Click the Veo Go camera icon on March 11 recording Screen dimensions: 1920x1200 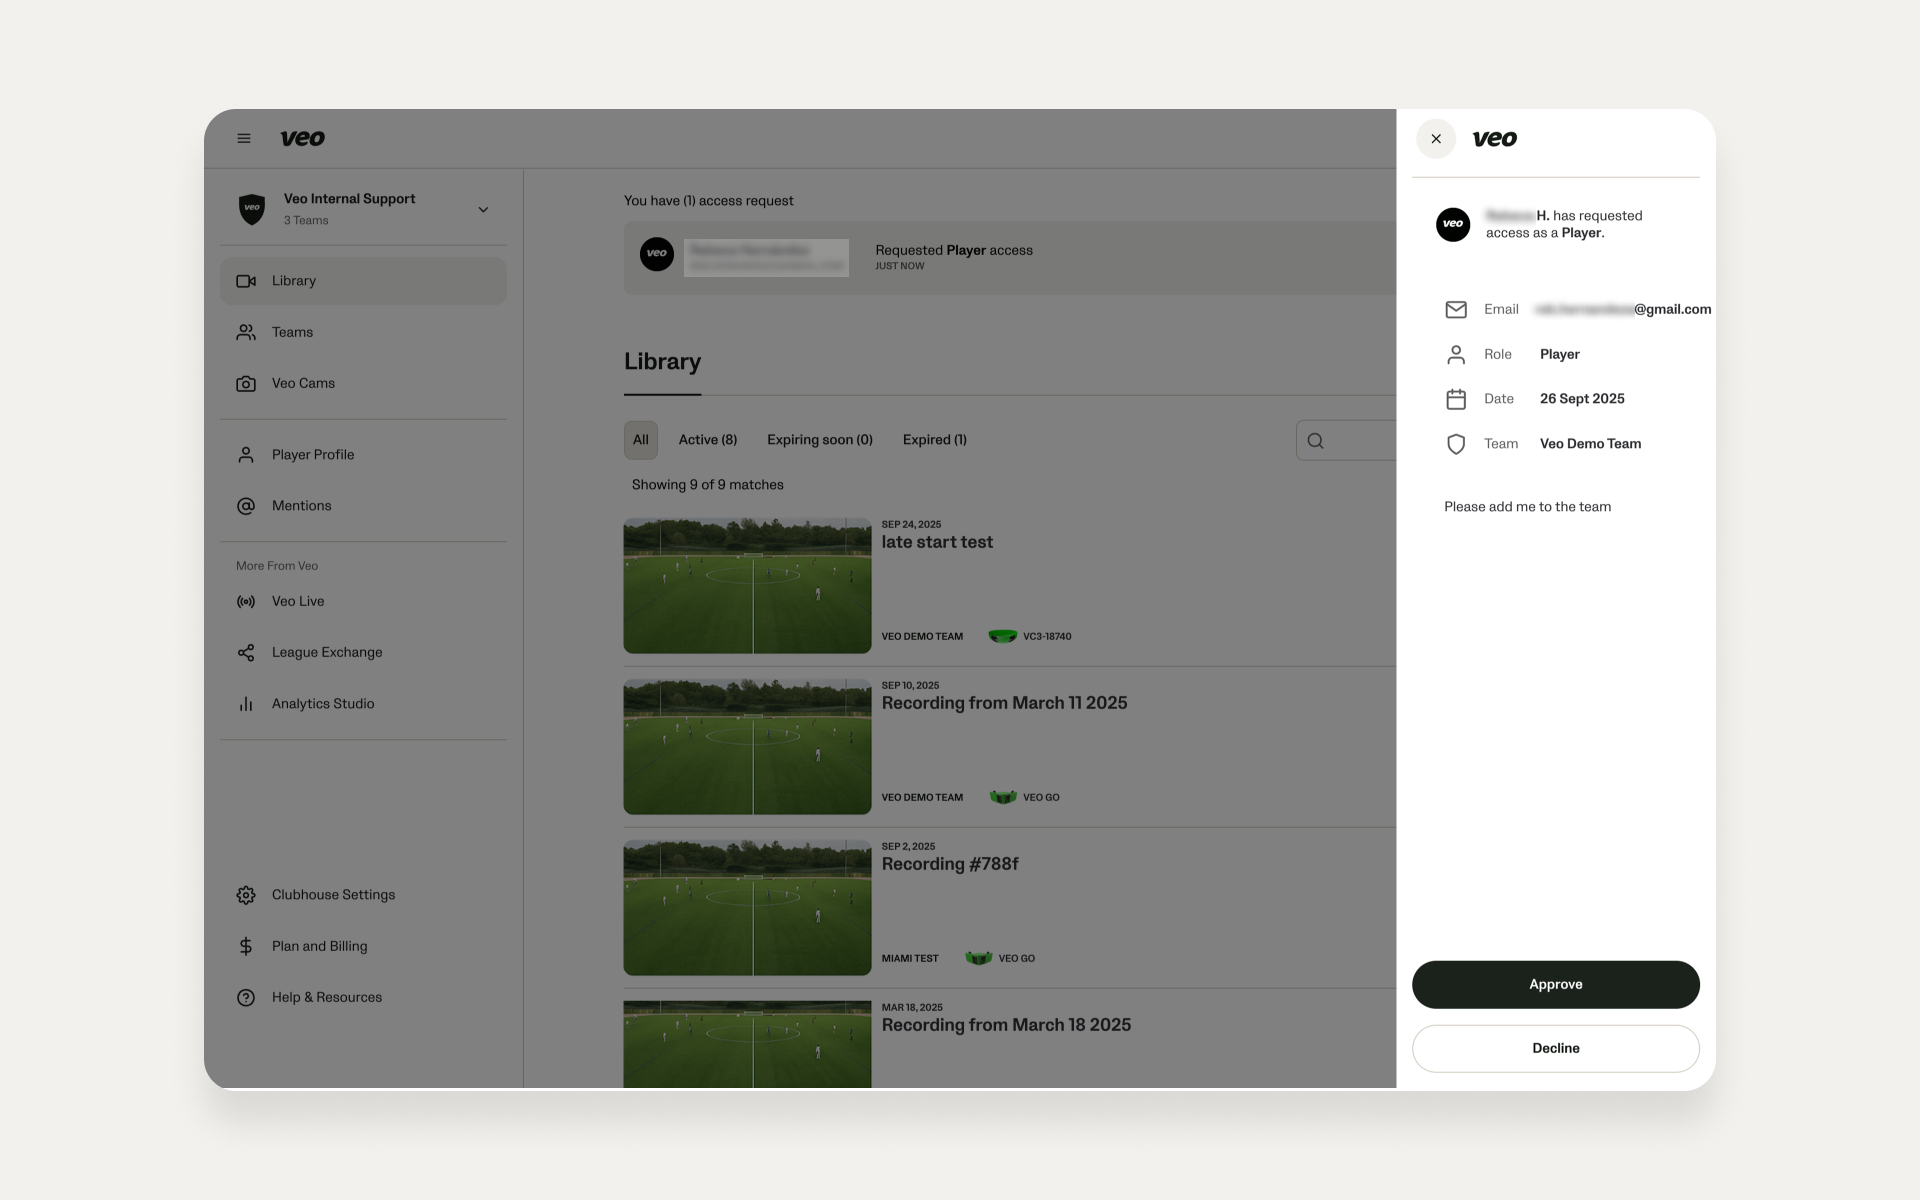1003,797
